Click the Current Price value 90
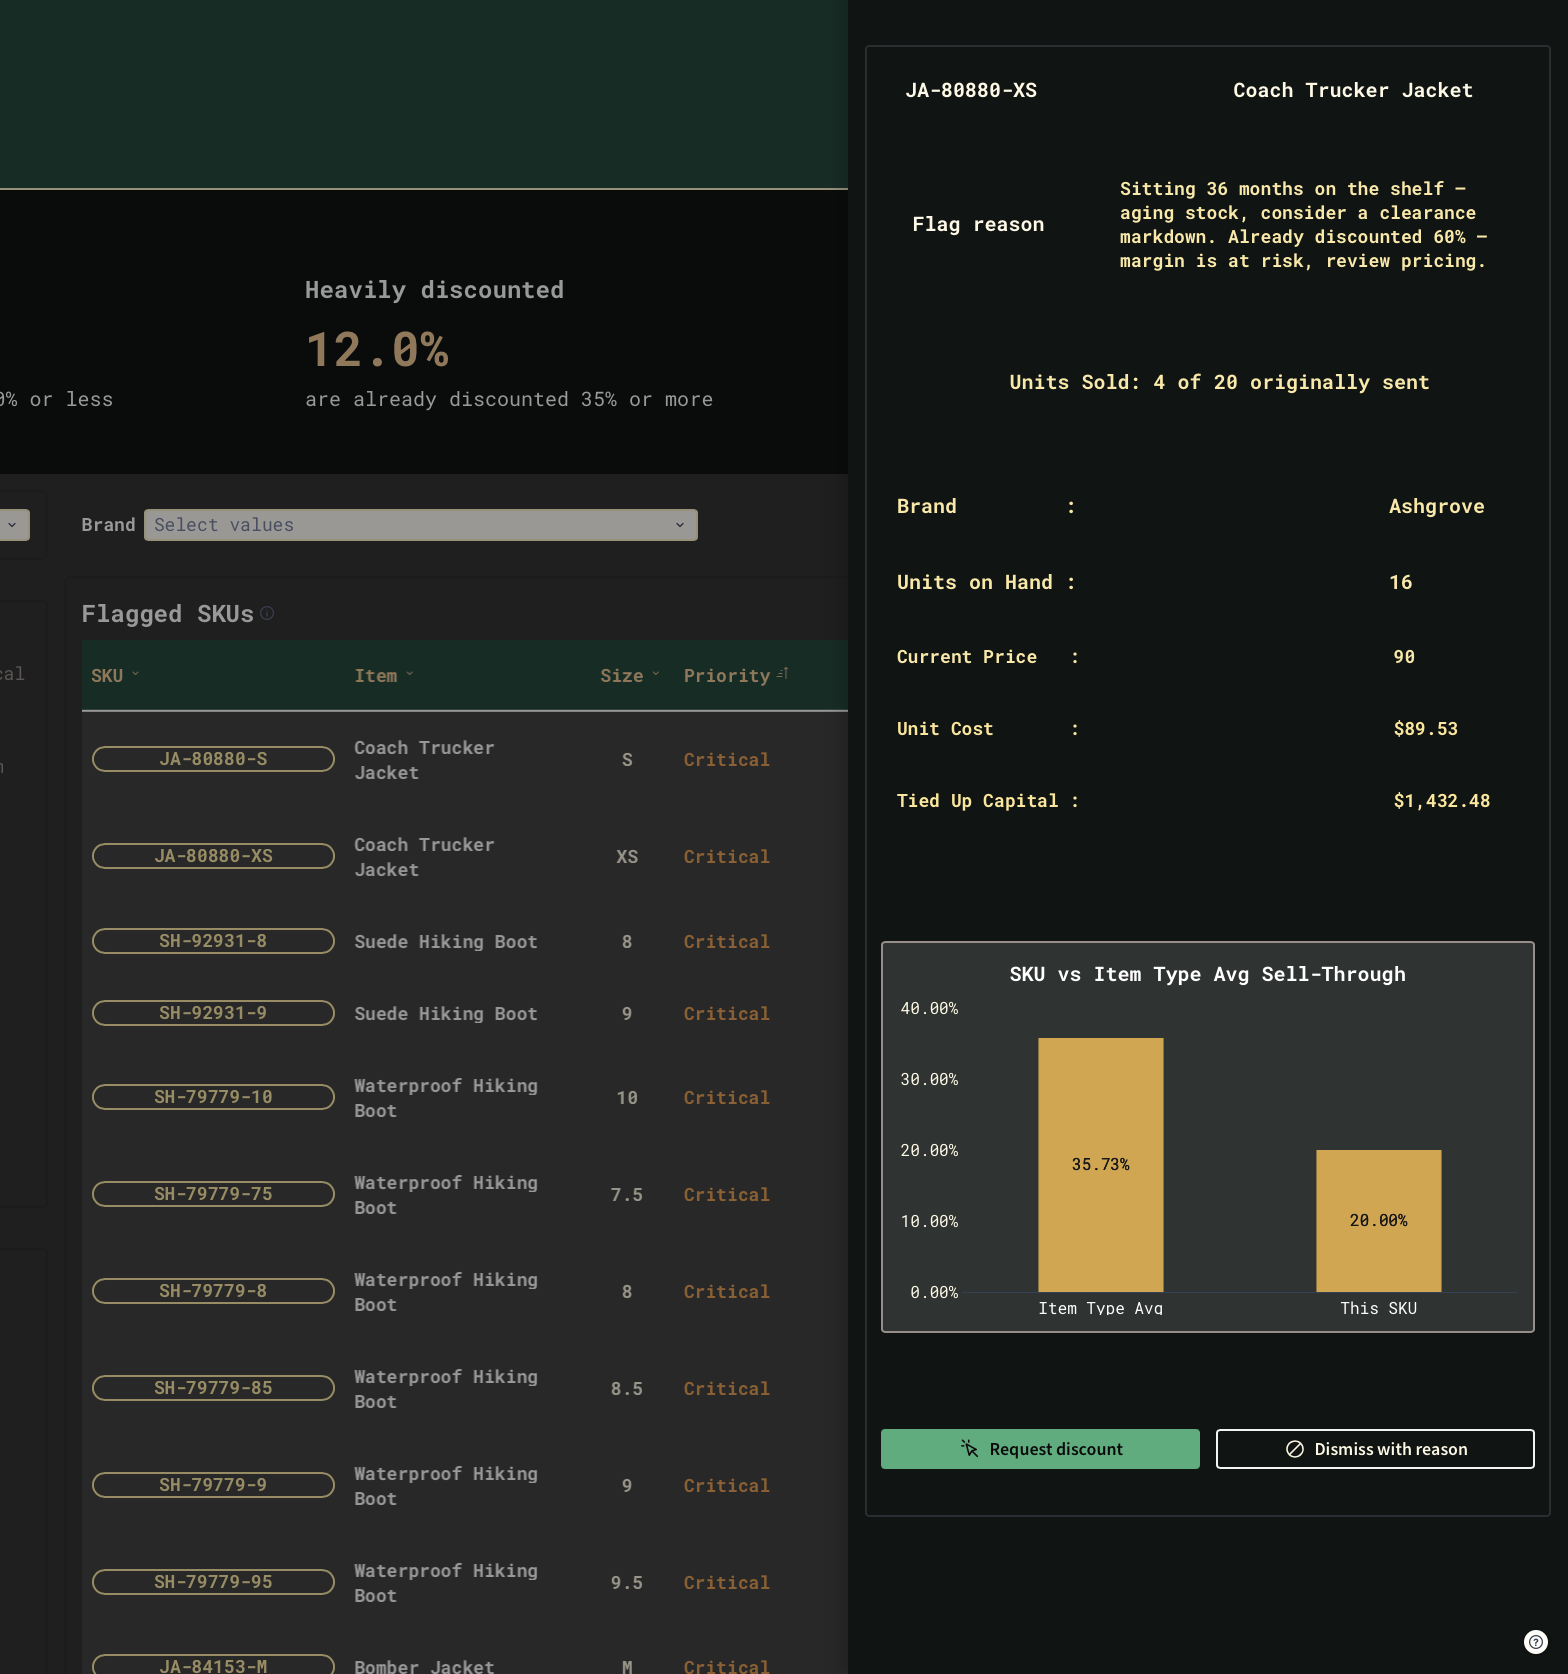Screen dimensions: 1568x1674 tap(1404, 657)
